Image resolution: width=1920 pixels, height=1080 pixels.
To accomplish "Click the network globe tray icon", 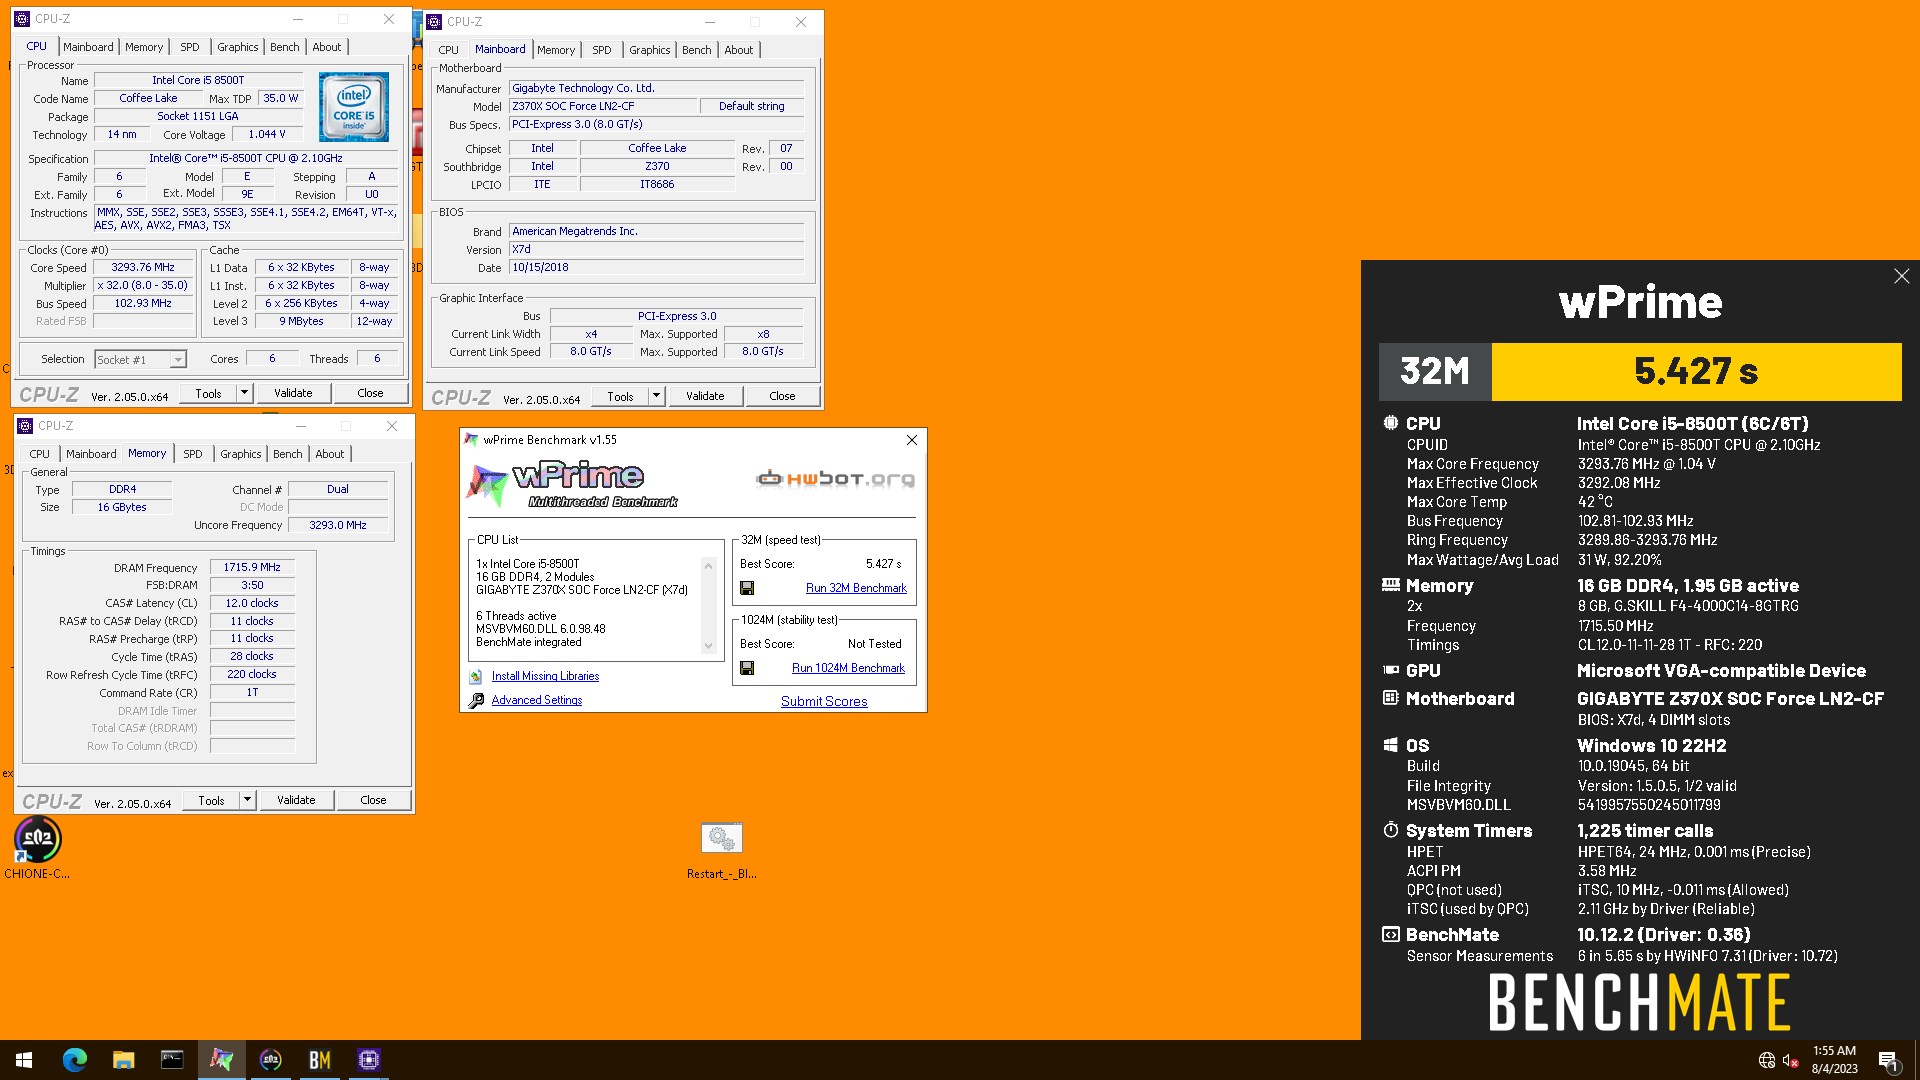I will tap(1767, 1060).
